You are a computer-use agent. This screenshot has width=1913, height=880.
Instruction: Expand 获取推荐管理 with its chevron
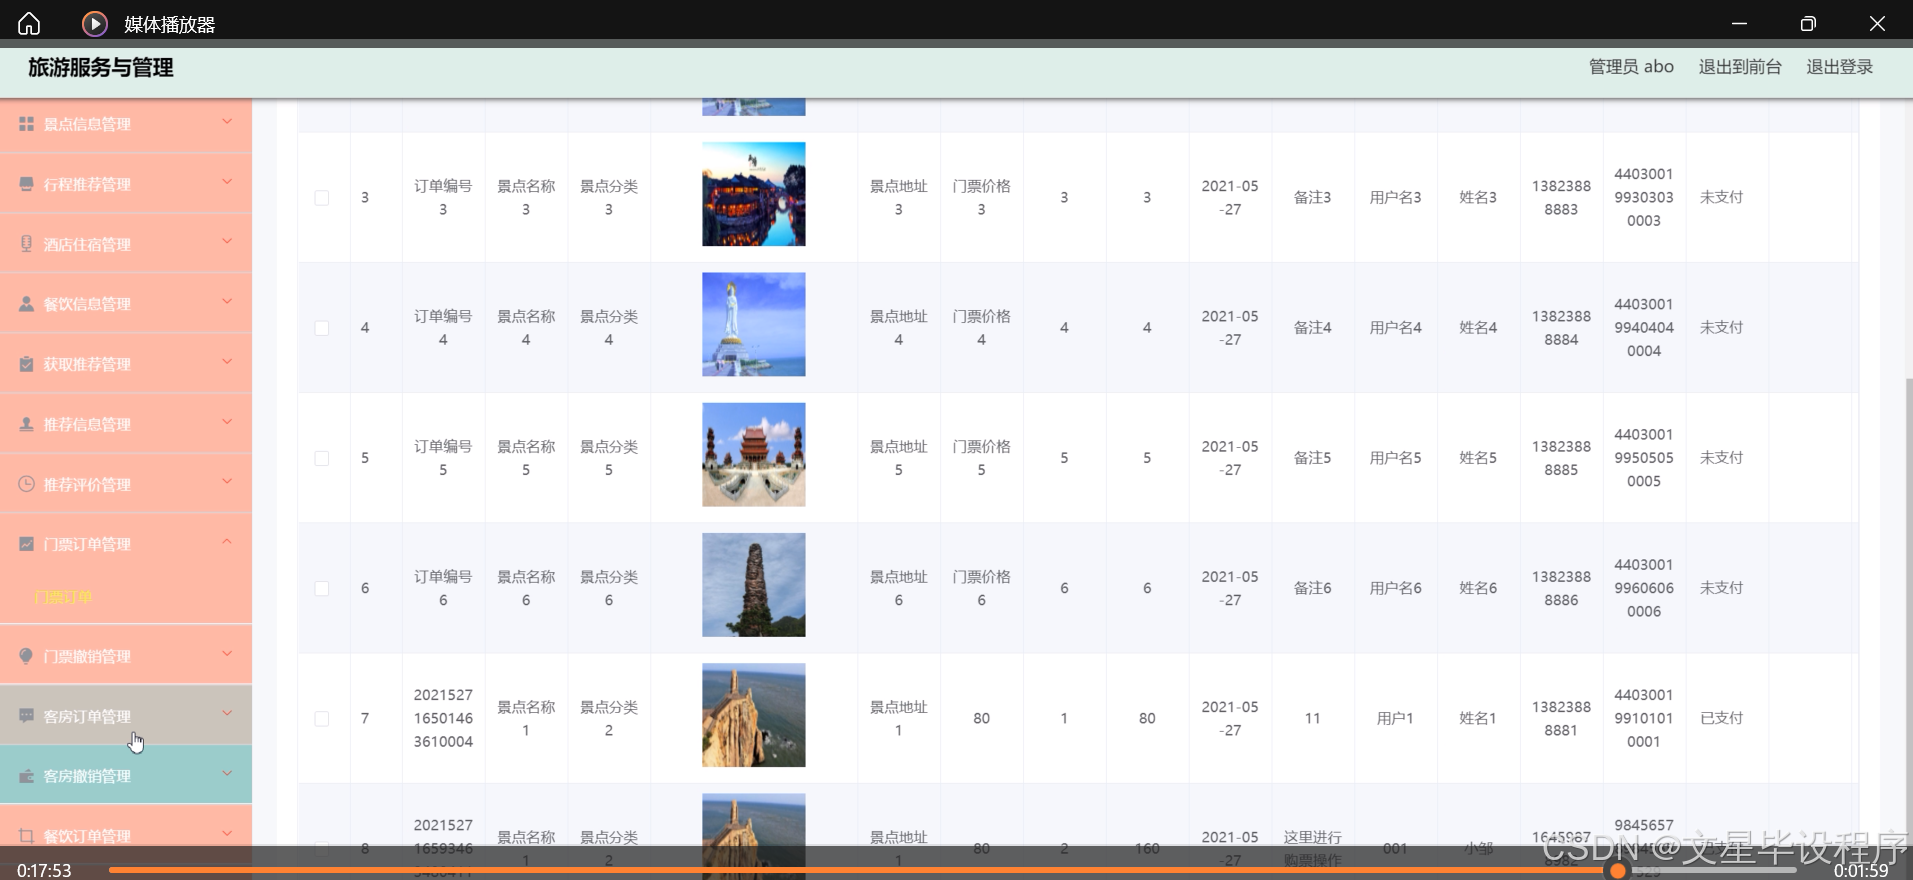227,362
